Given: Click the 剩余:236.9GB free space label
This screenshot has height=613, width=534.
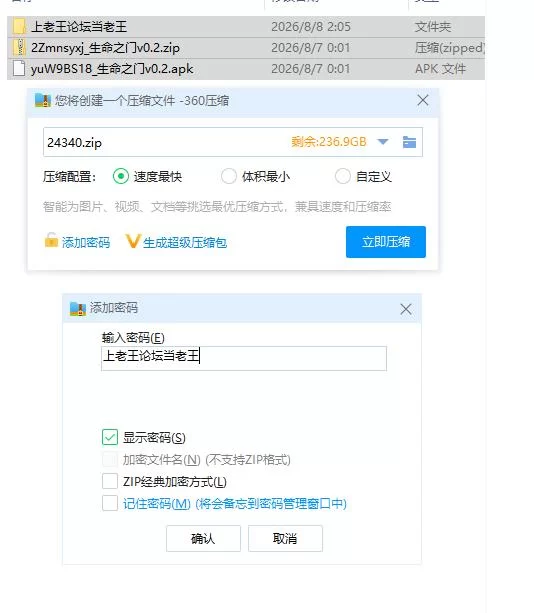Looking at the screenshot, I should (329, 142).
